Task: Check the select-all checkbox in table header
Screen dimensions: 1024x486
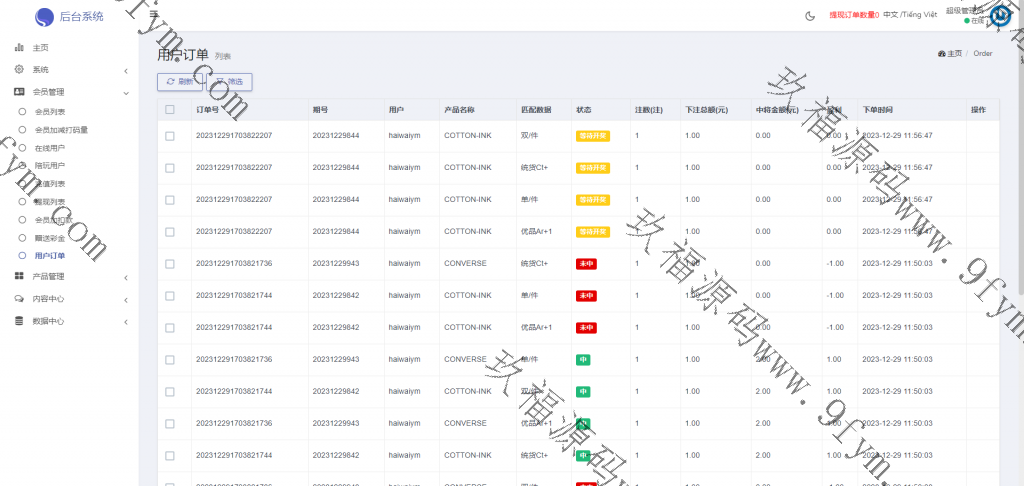Action: point(170,109)
